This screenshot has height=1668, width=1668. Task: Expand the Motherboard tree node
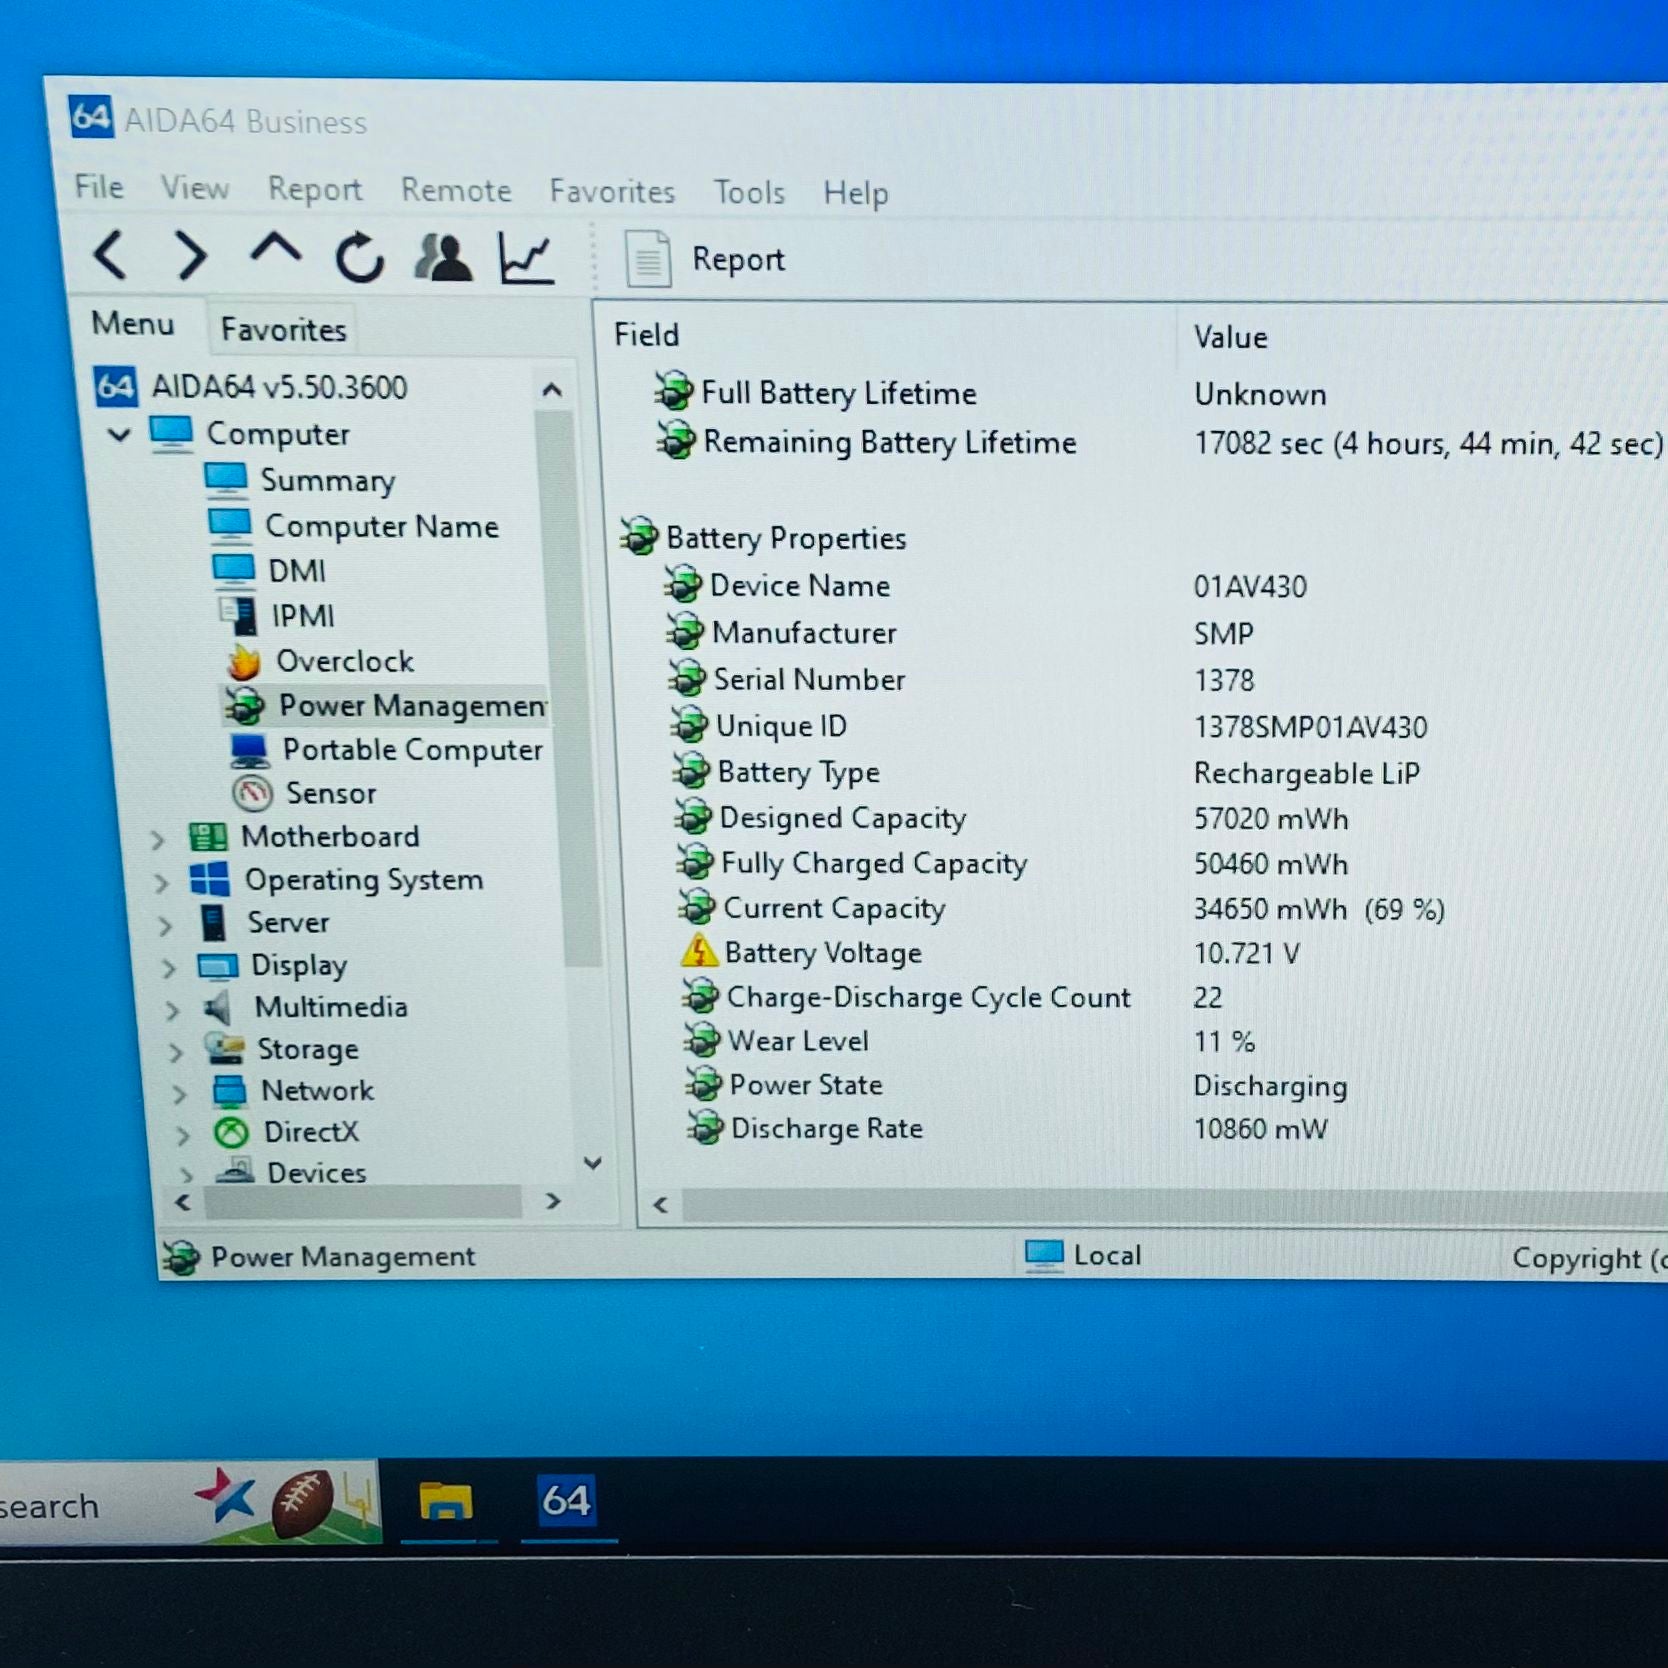tap(157, 839)
